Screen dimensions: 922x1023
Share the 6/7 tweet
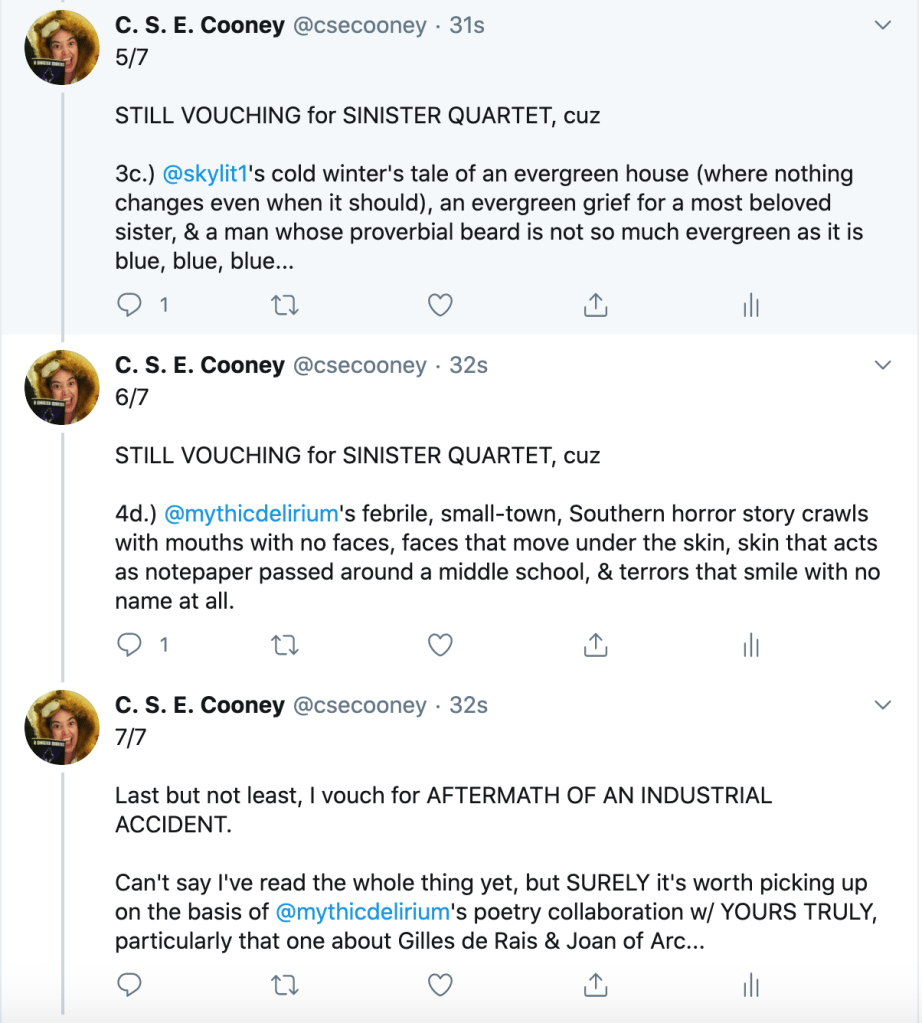596,646
